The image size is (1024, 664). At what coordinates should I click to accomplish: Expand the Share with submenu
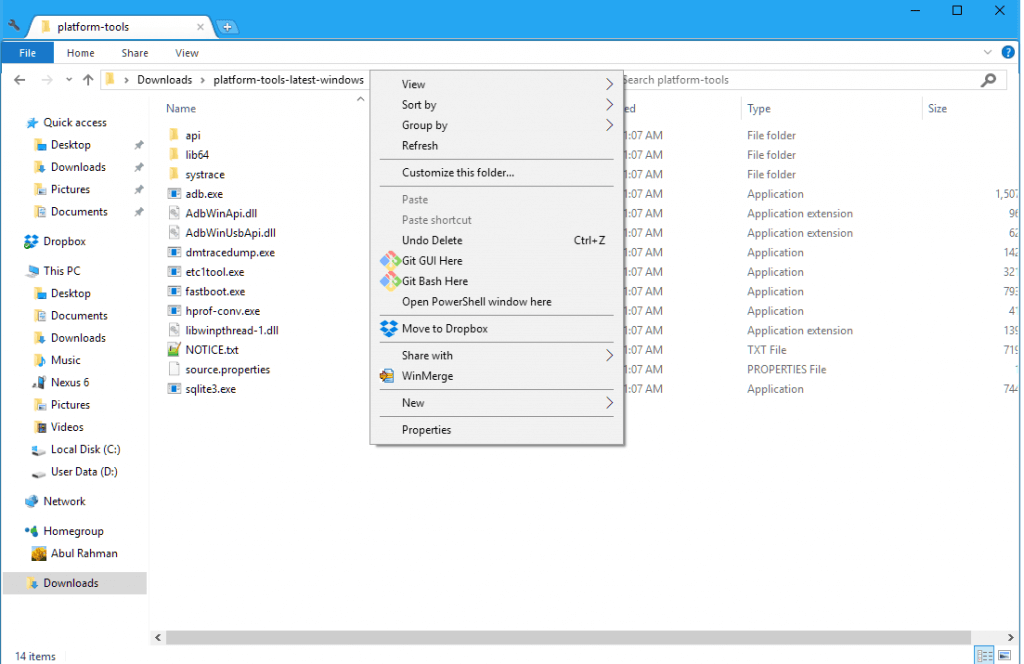(496, 355)
